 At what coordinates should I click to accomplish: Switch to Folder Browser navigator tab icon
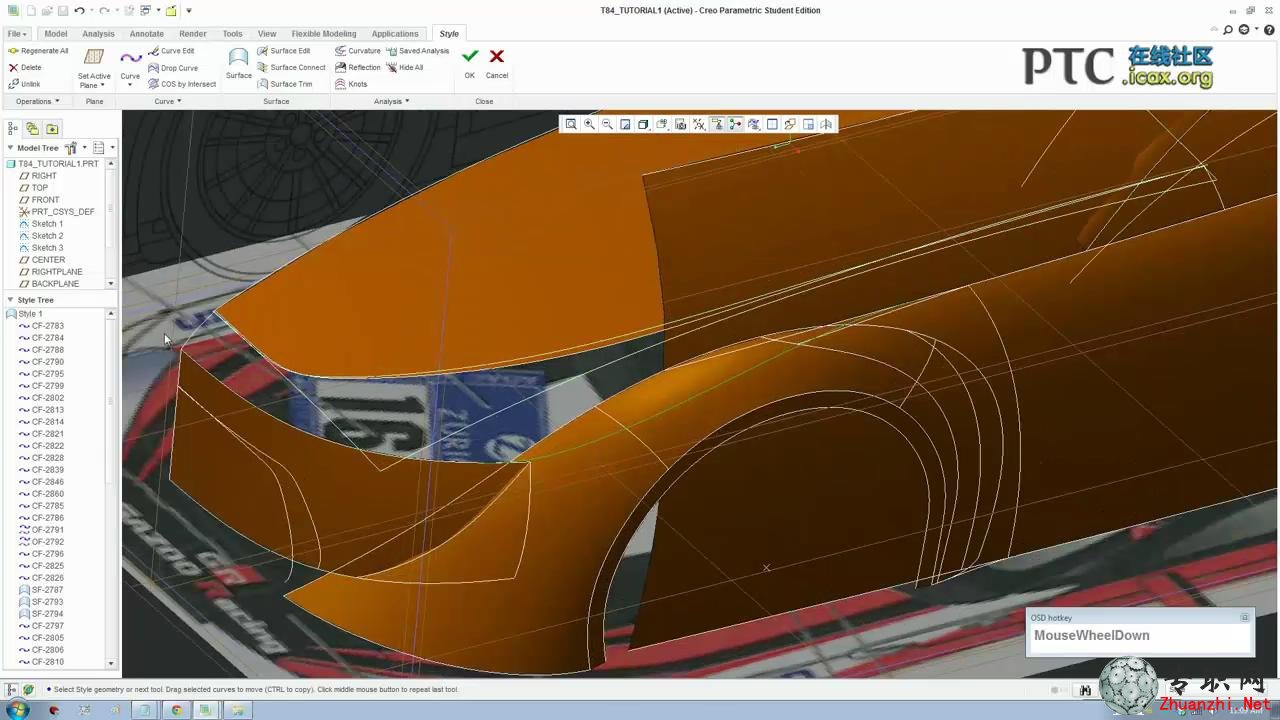coord(32,128)
